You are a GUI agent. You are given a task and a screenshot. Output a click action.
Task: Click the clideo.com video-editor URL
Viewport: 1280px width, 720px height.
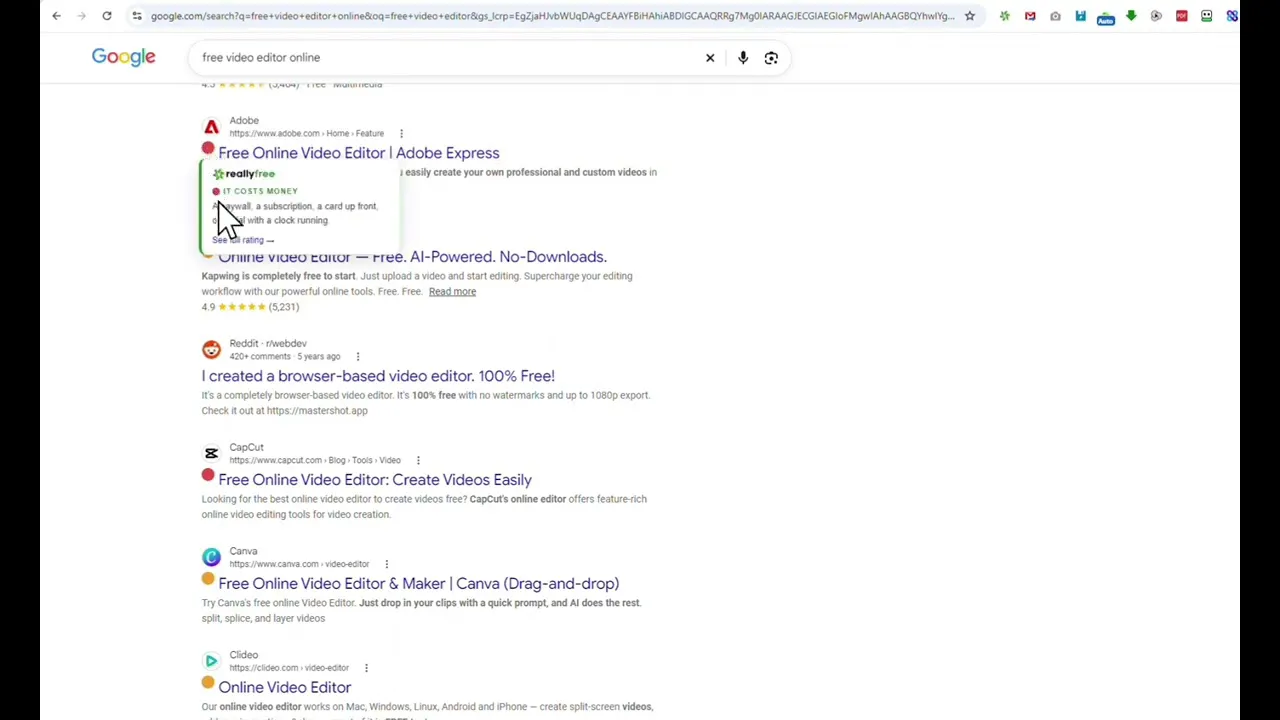[289, 668]
